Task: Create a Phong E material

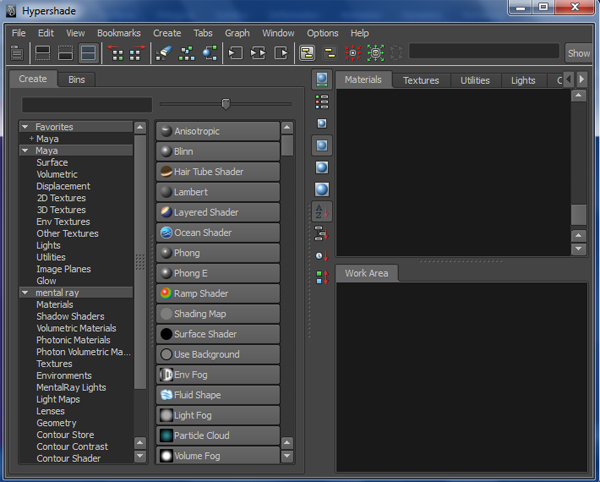Action: tap(218, 273)
